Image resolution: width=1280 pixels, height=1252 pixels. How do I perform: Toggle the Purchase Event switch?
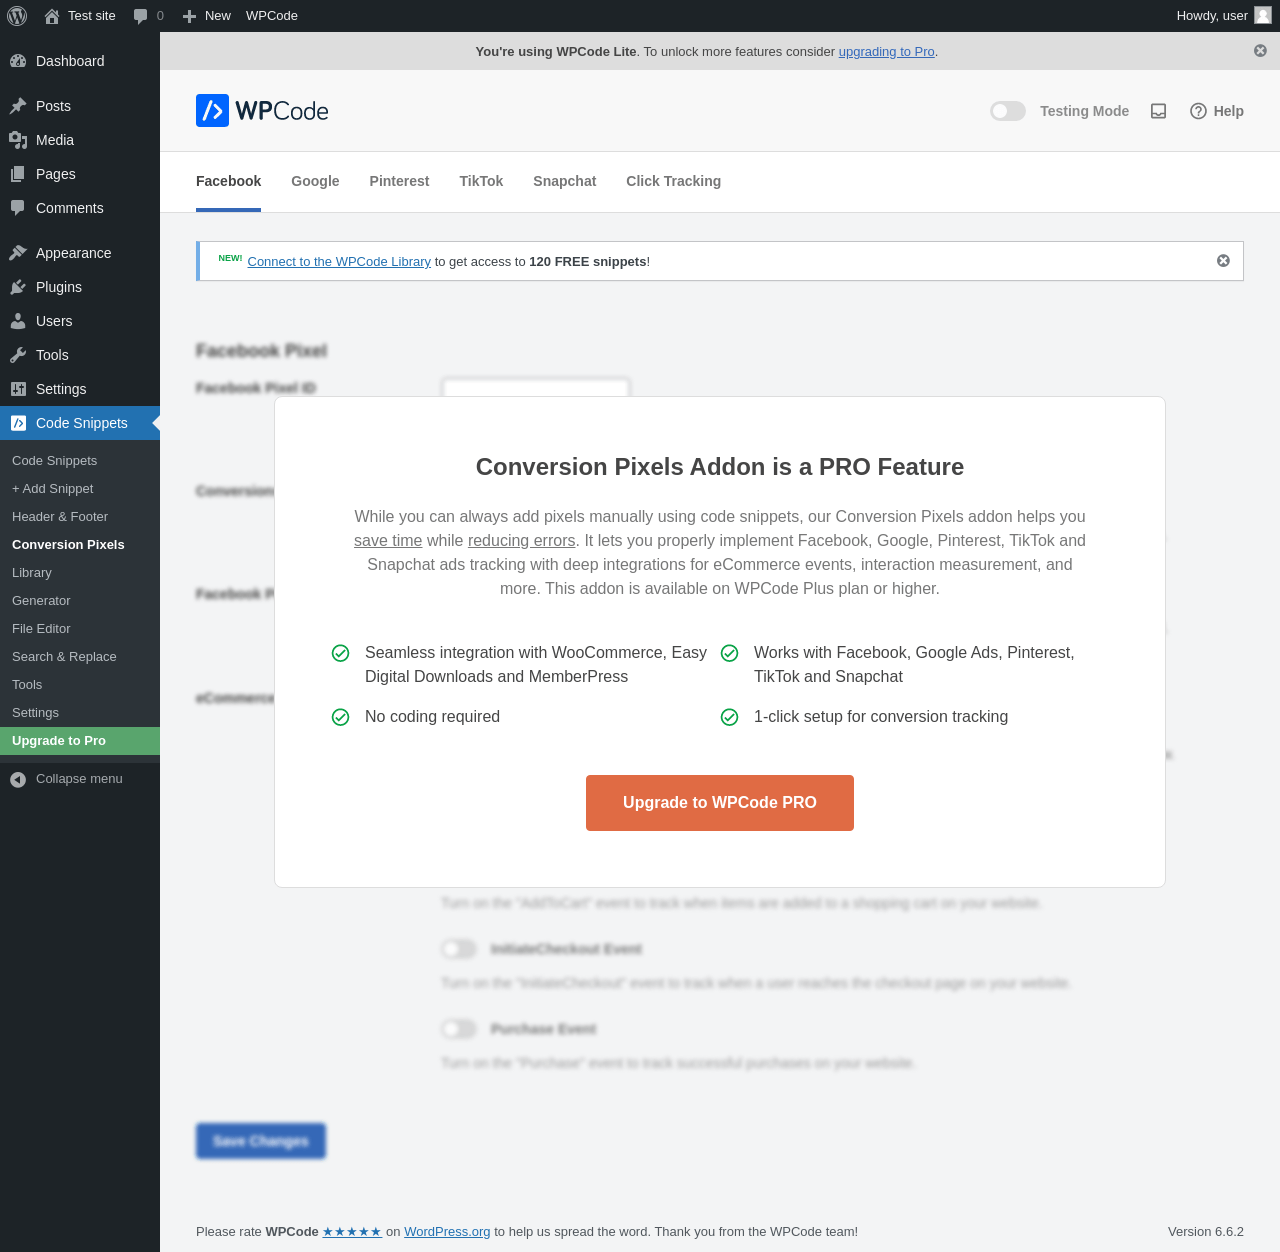point(459,1028)
